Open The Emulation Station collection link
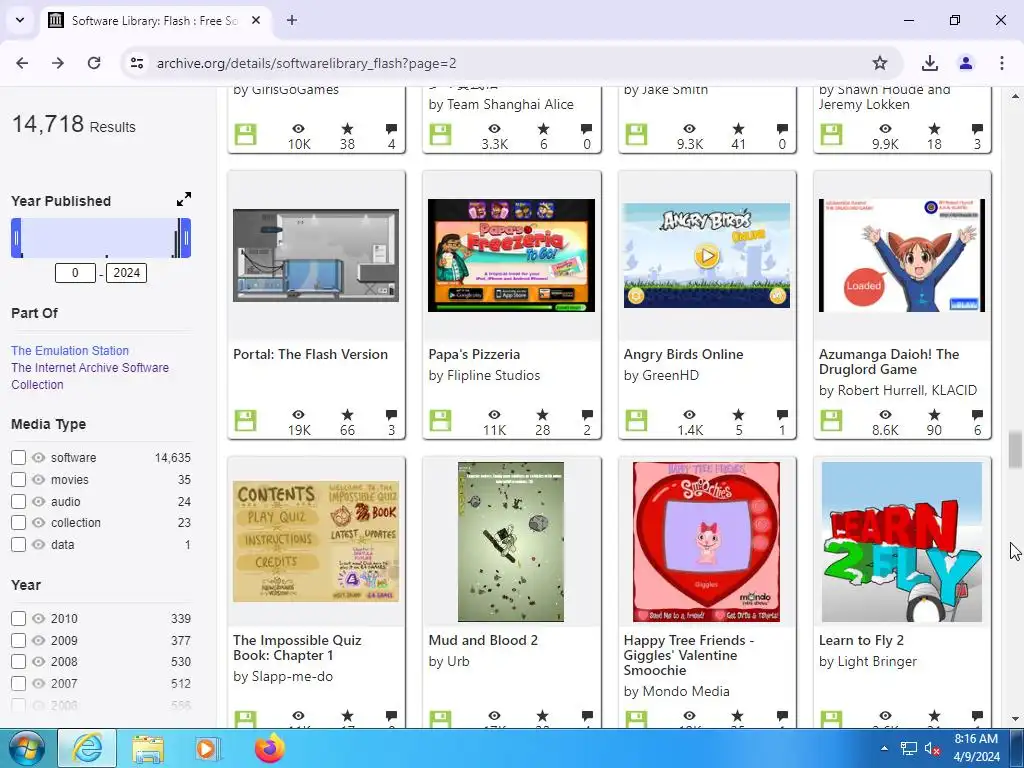The image size is (1024, 768). pos(70,351)
